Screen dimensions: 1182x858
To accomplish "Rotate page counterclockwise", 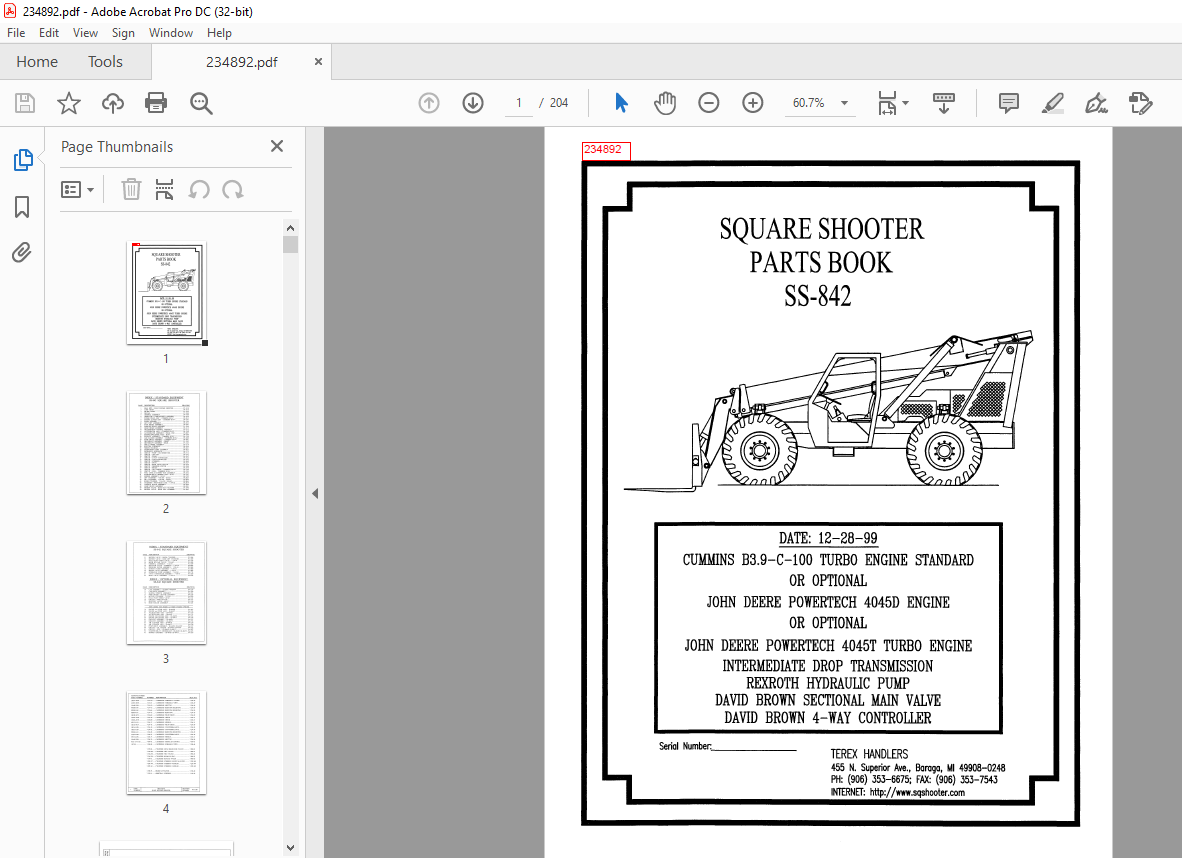I will (x=199, y=189).
